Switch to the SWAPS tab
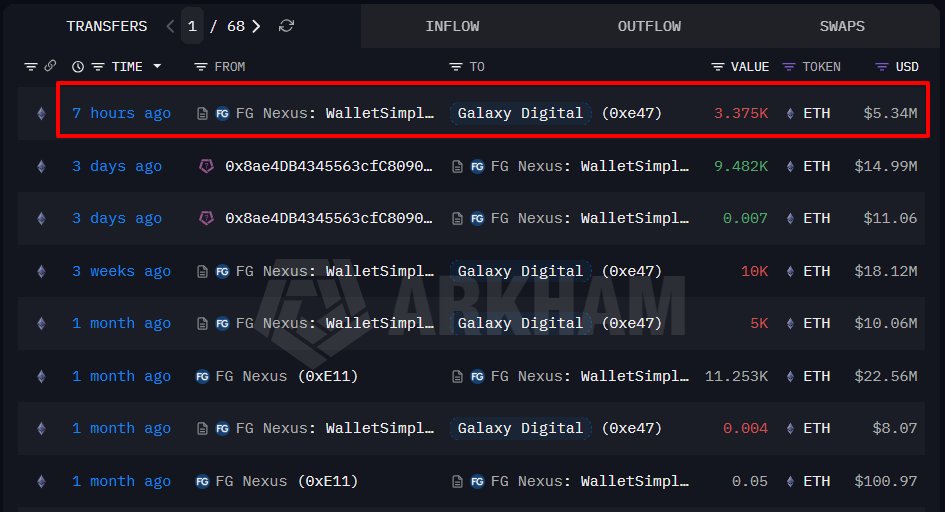The image size is (945, 512). [x=842, y=26]
